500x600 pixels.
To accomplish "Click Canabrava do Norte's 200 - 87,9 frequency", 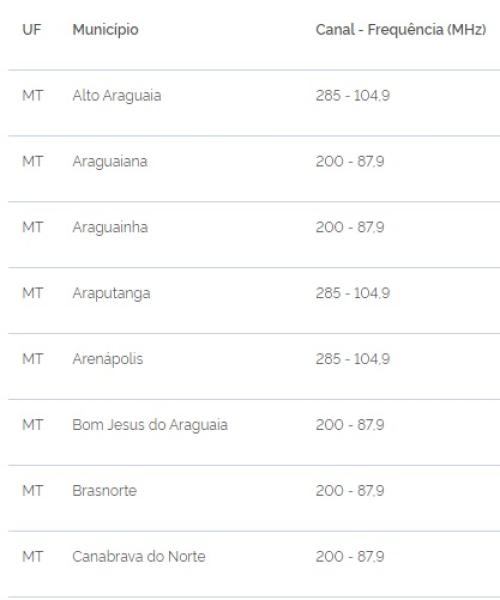I will tap(350, 556).
